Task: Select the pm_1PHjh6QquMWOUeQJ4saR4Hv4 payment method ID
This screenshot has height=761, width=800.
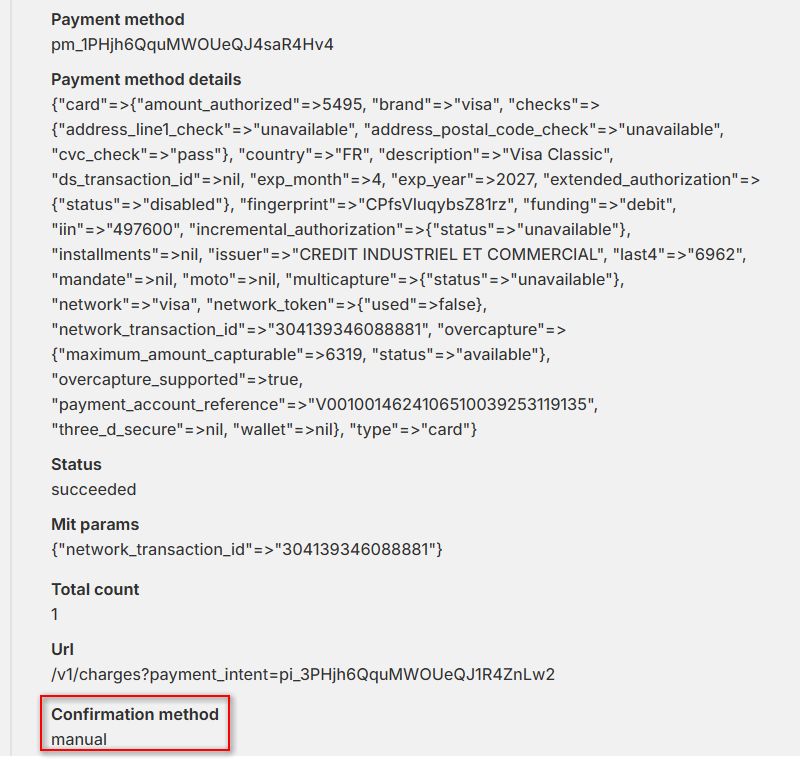Action: pos(192,44)
